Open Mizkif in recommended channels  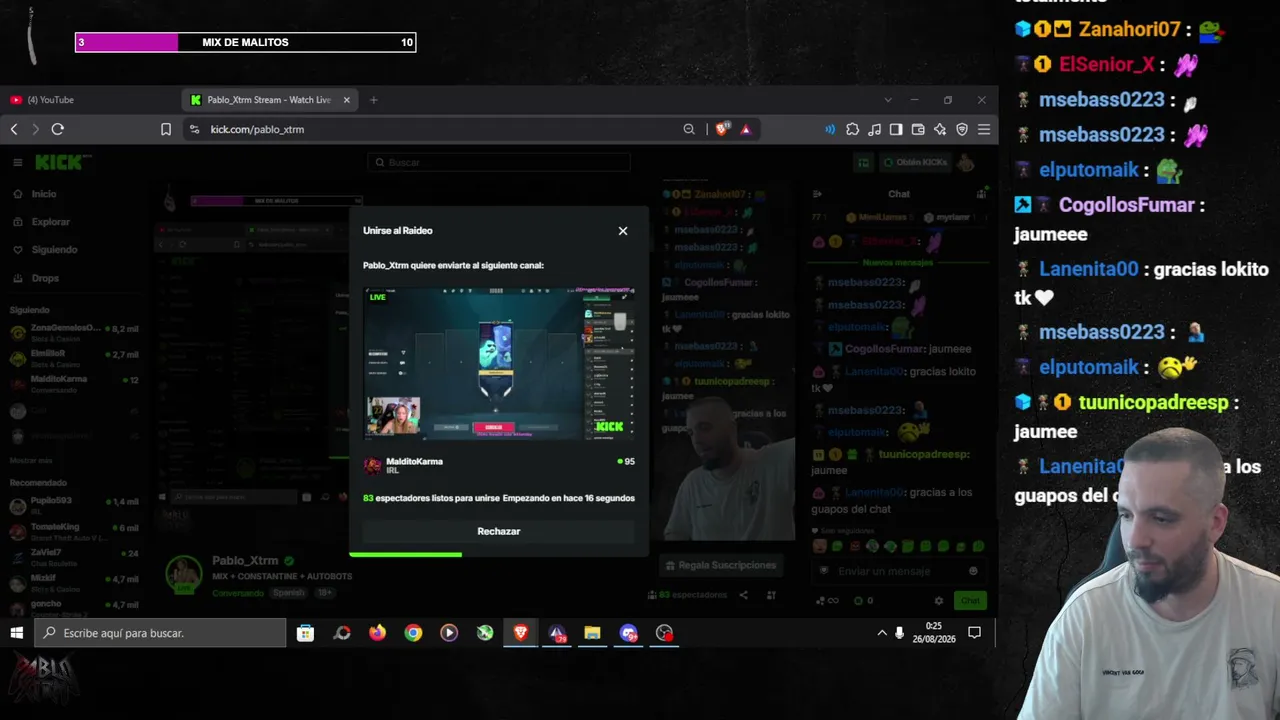point(75,583)
